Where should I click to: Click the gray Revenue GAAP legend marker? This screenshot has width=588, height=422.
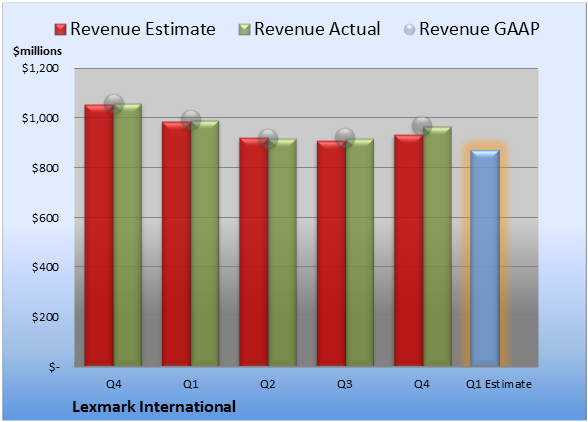pos(409,30)
